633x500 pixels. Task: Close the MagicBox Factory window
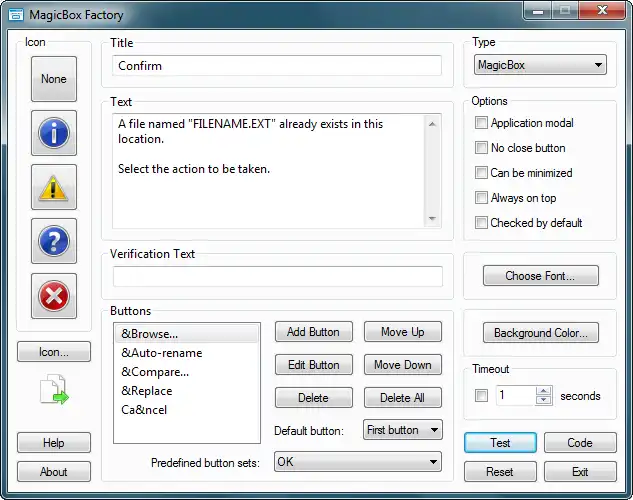coord(602,11)
